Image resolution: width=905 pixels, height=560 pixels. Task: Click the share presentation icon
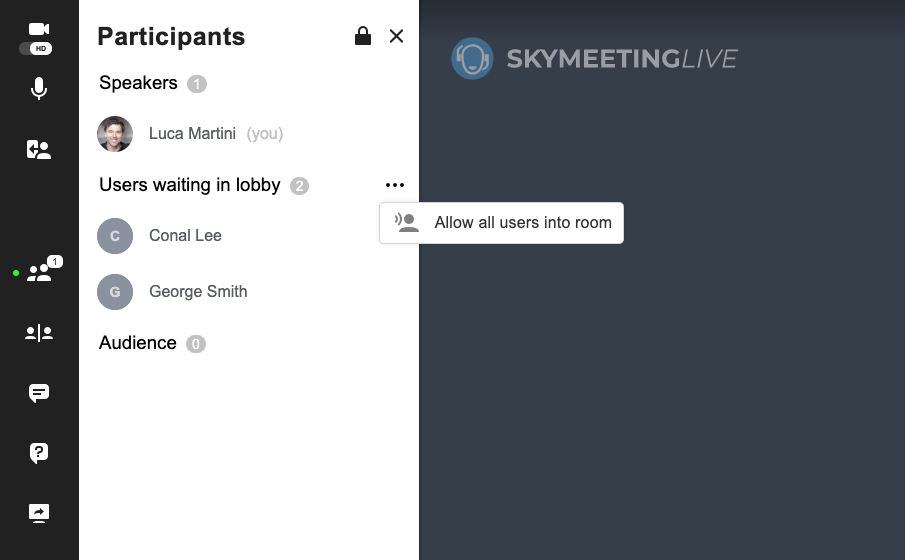(39, 513)
